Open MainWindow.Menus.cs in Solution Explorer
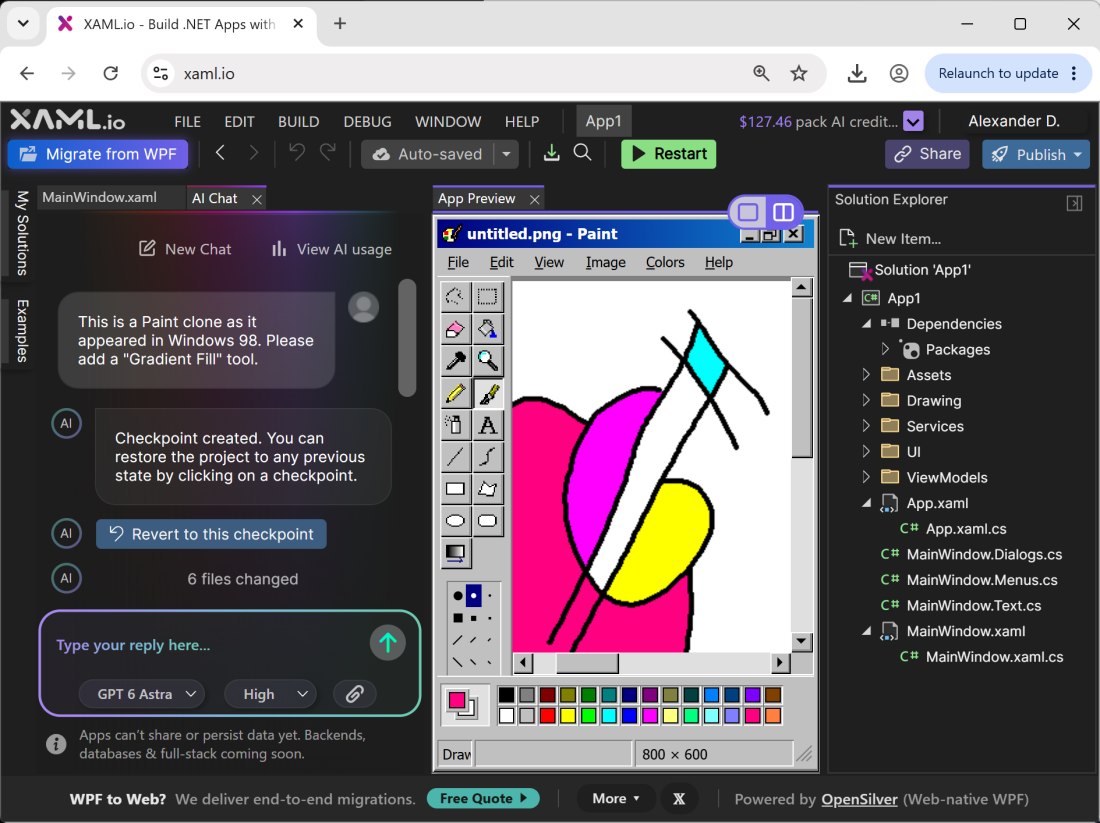 (x=981, y=580)
